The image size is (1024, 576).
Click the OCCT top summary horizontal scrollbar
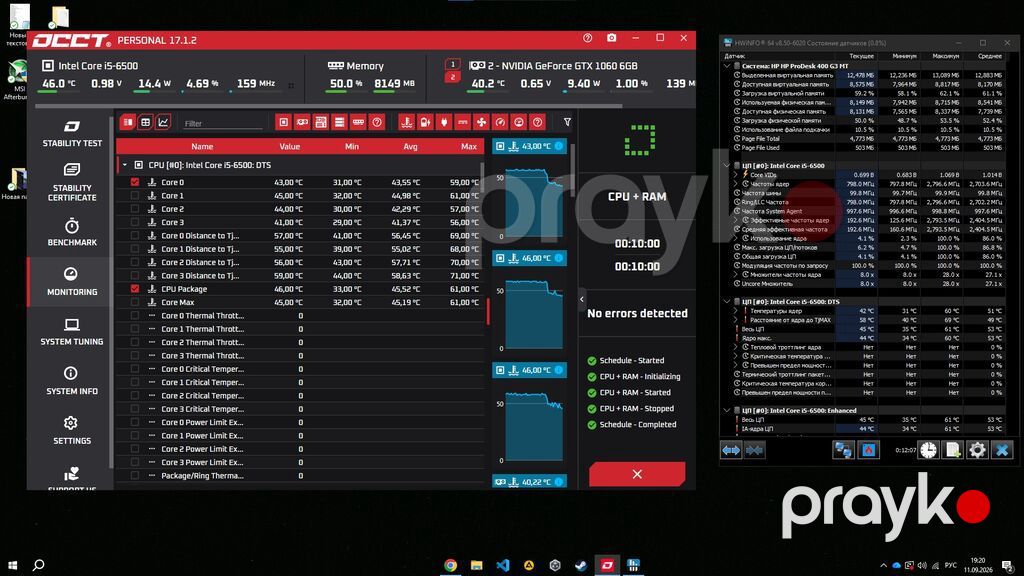[328, 105]
